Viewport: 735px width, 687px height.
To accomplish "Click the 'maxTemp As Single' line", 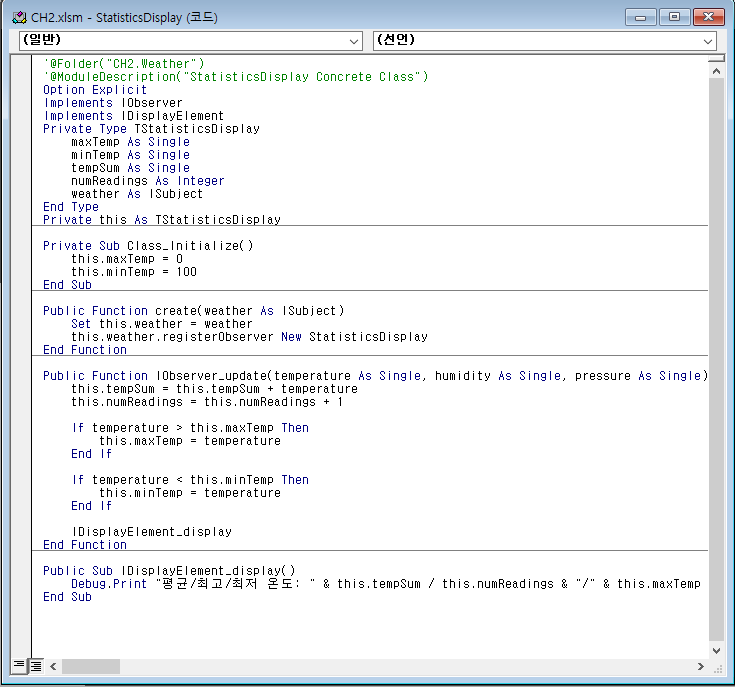I will [130, 142].
